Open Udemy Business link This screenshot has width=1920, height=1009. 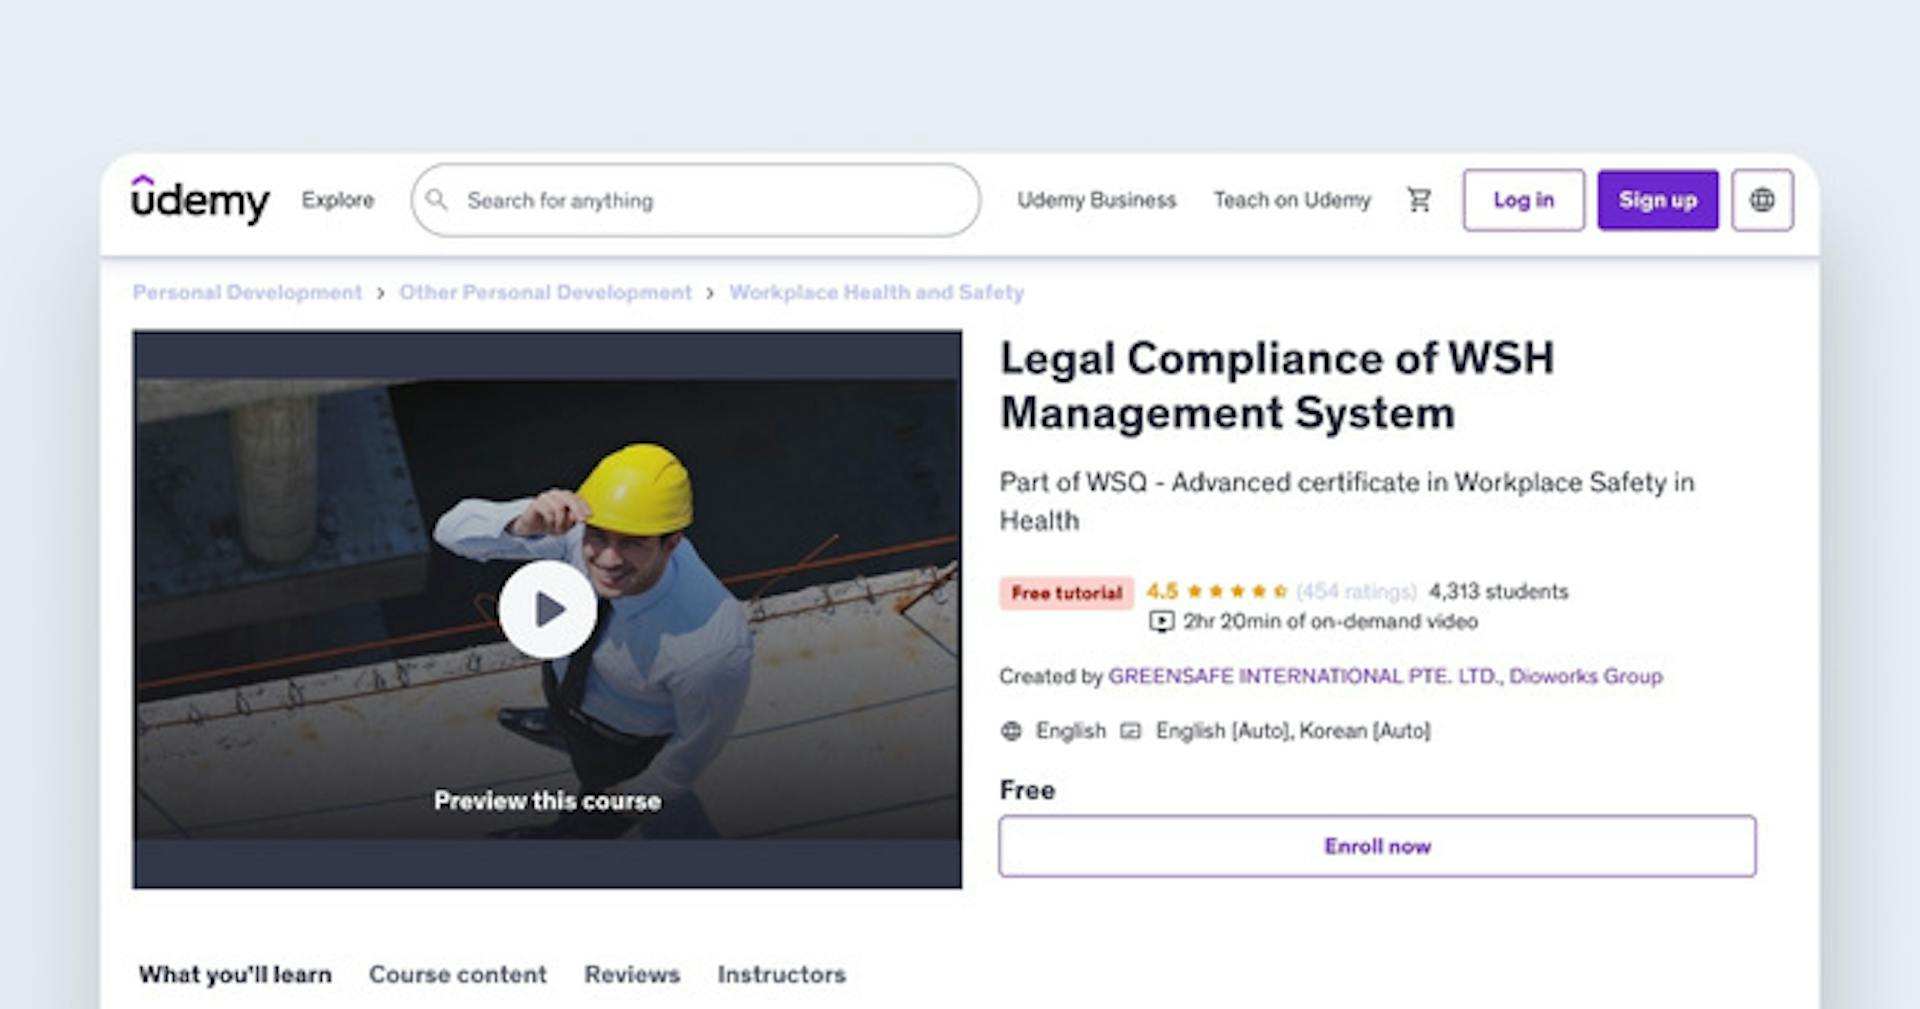[1097, 200]
